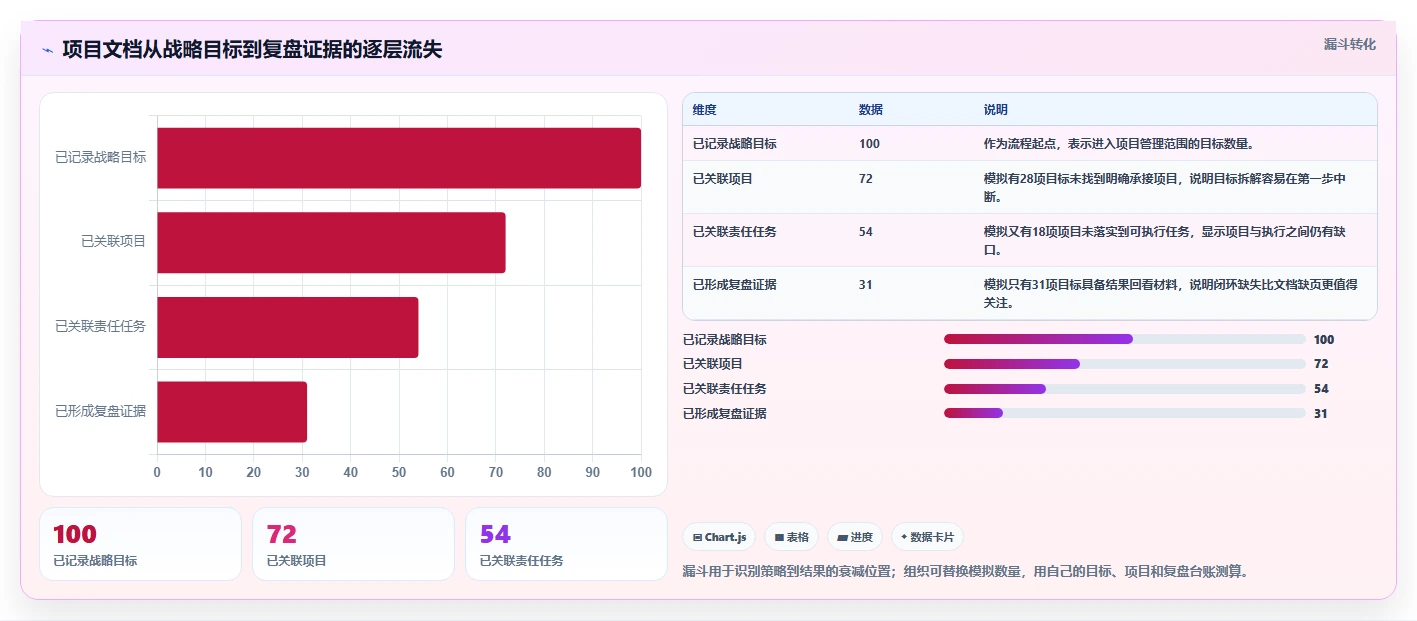This screenshot has height=621, width=1417.
Task: Click the value 72 beside its progress bar
Action: coord(1321,364)
